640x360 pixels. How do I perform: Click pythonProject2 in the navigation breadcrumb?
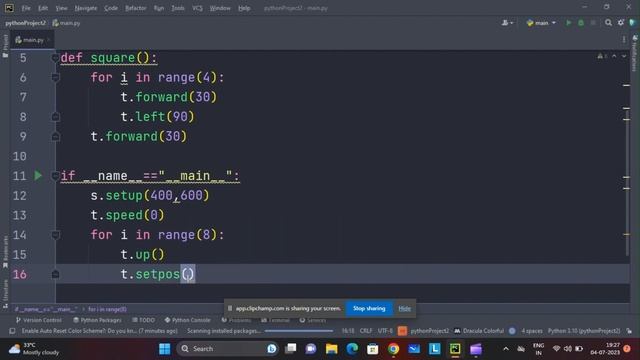[x=25, y=23]
